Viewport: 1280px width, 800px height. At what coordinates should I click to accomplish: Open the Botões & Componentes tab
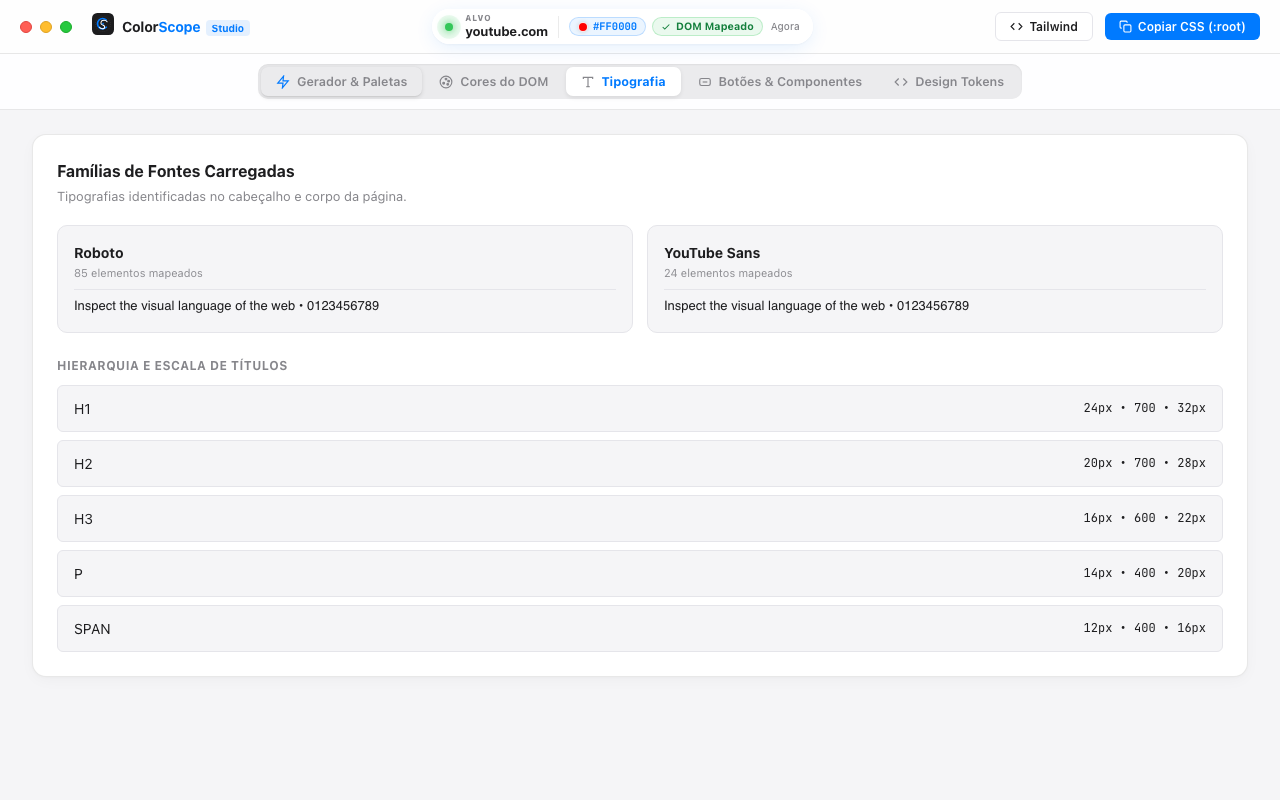pyautogui.click(x=780, y=82)
